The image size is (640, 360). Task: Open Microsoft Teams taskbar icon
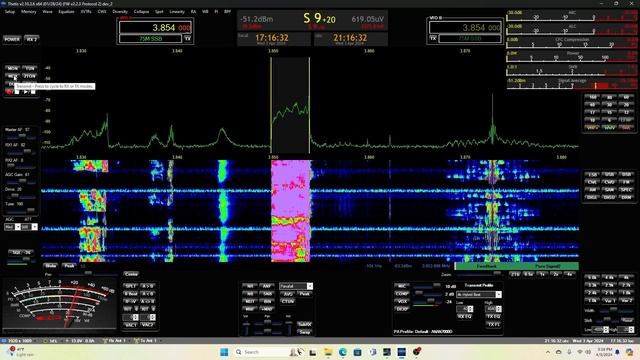click(x=372, y=352)
